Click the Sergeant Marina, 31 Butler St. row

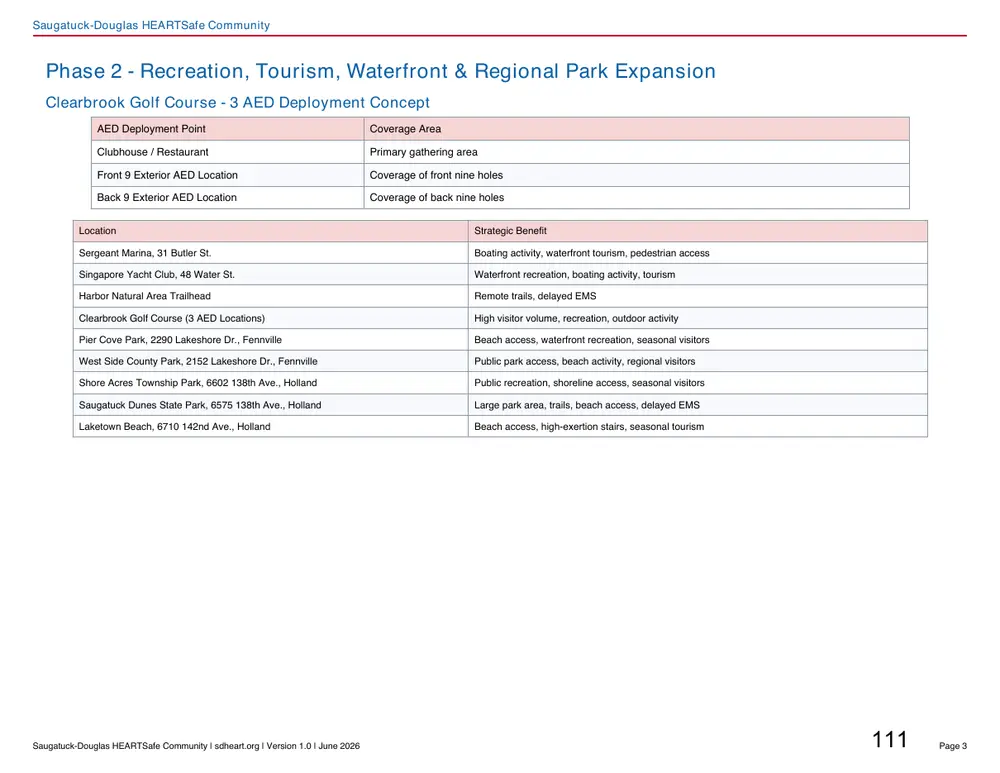pos(501,253)
